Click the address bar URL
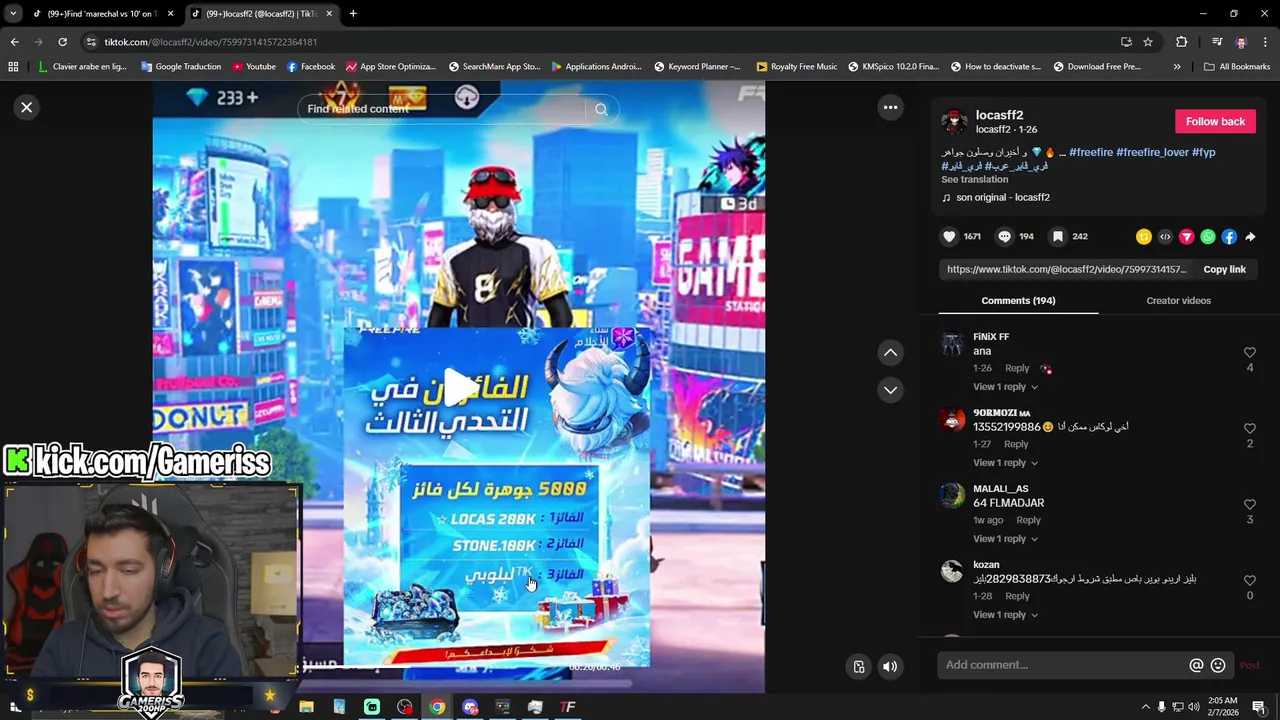The height and width of the screenshot is (720, 1280). pyautogui.click(x=211, y=42)
